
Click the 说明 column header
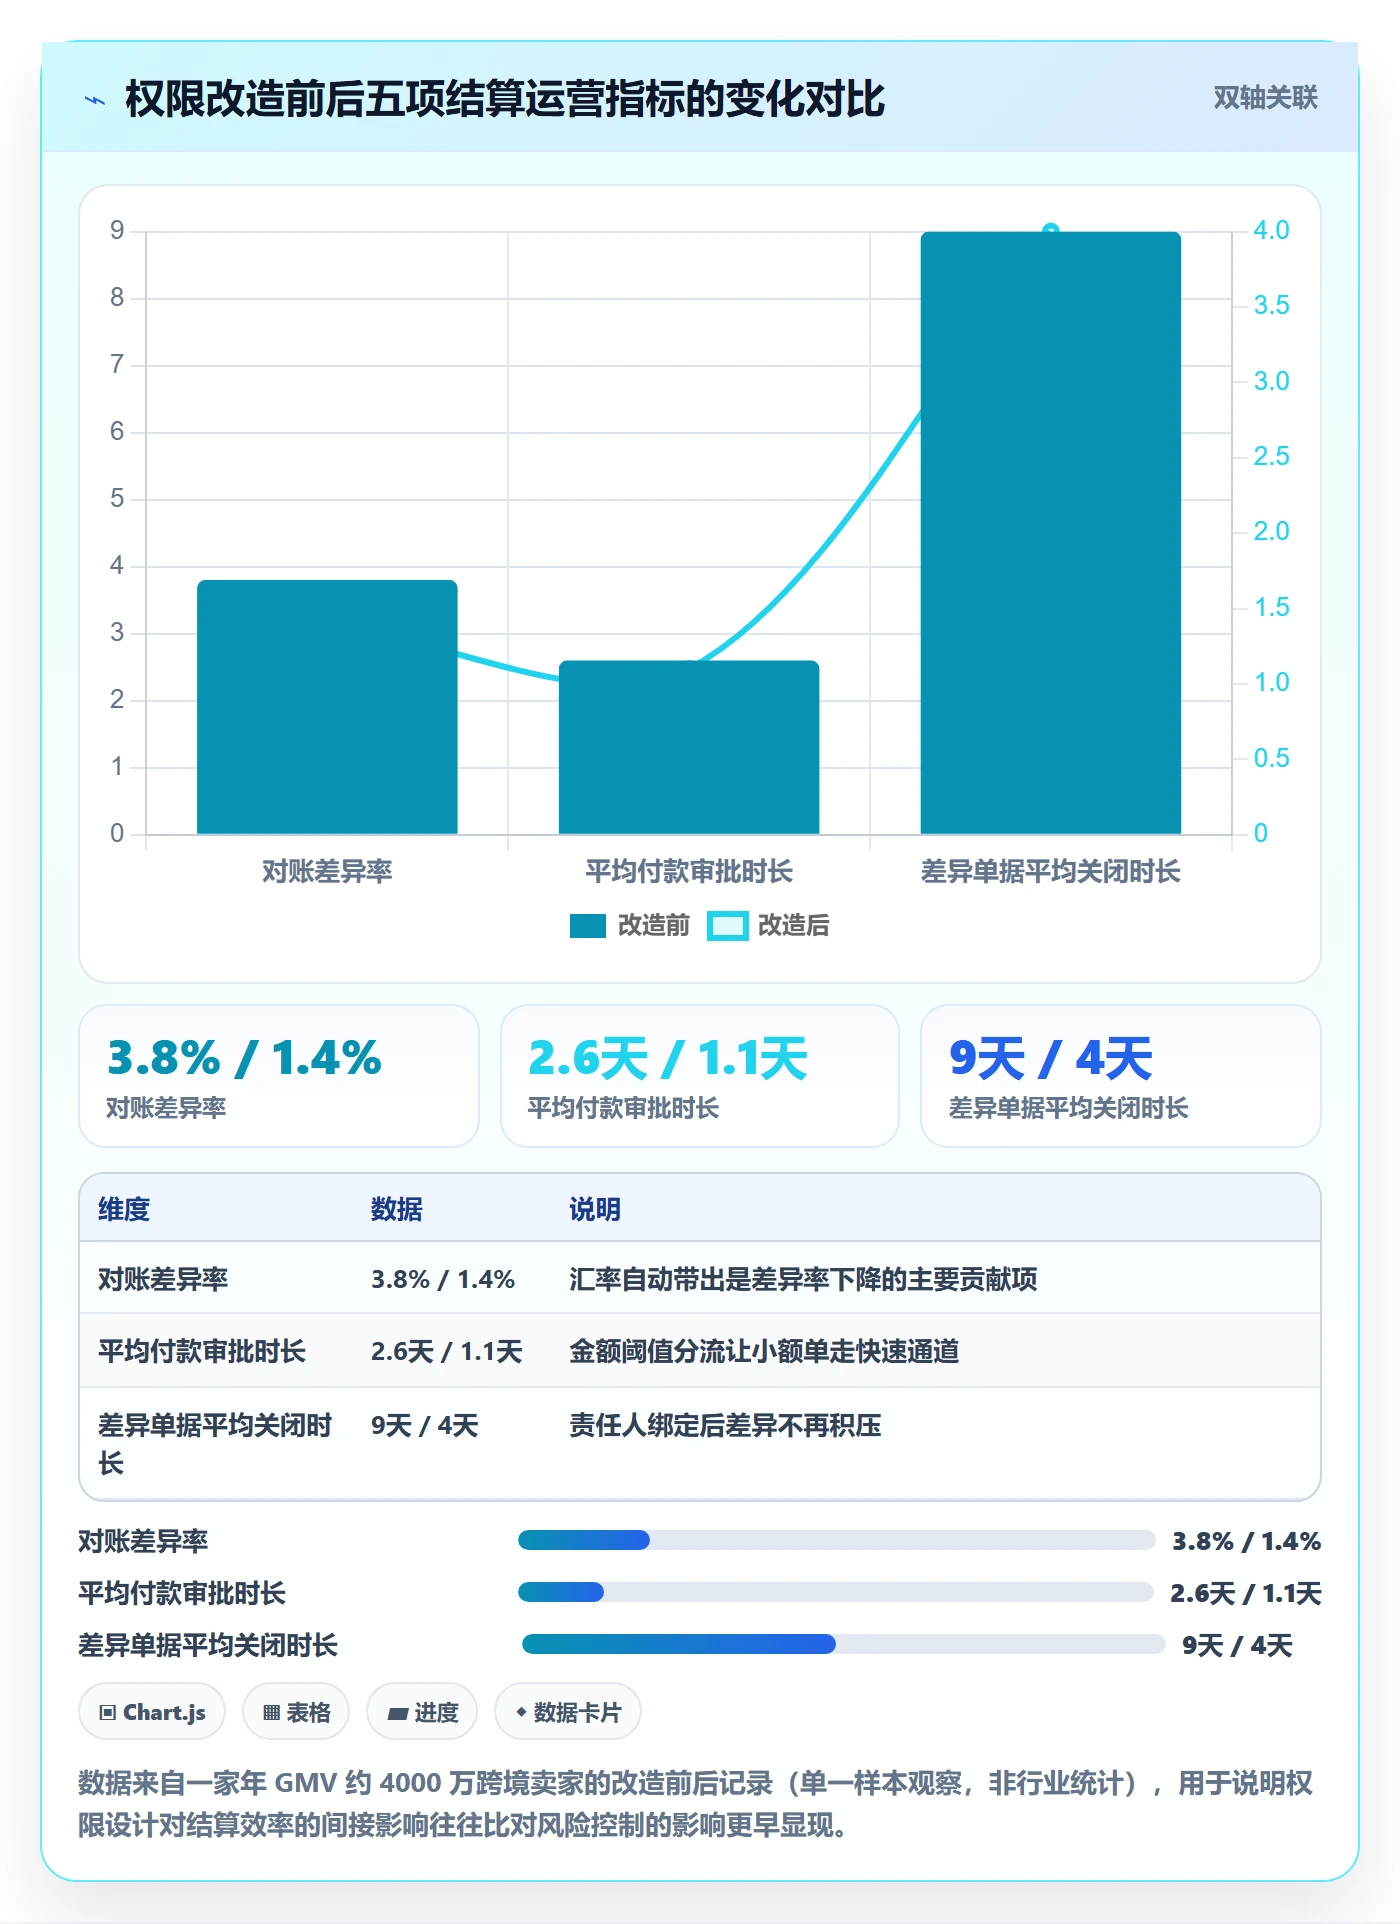point(595,1209)
